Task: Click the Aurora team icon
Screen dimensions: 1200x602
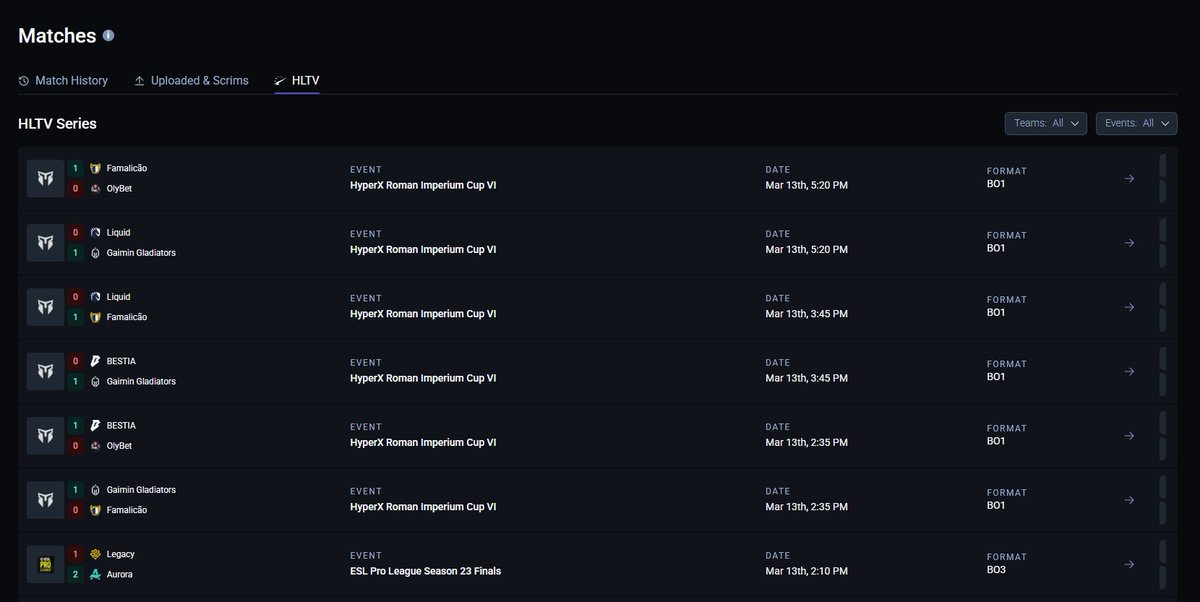Action: point(95,574)
